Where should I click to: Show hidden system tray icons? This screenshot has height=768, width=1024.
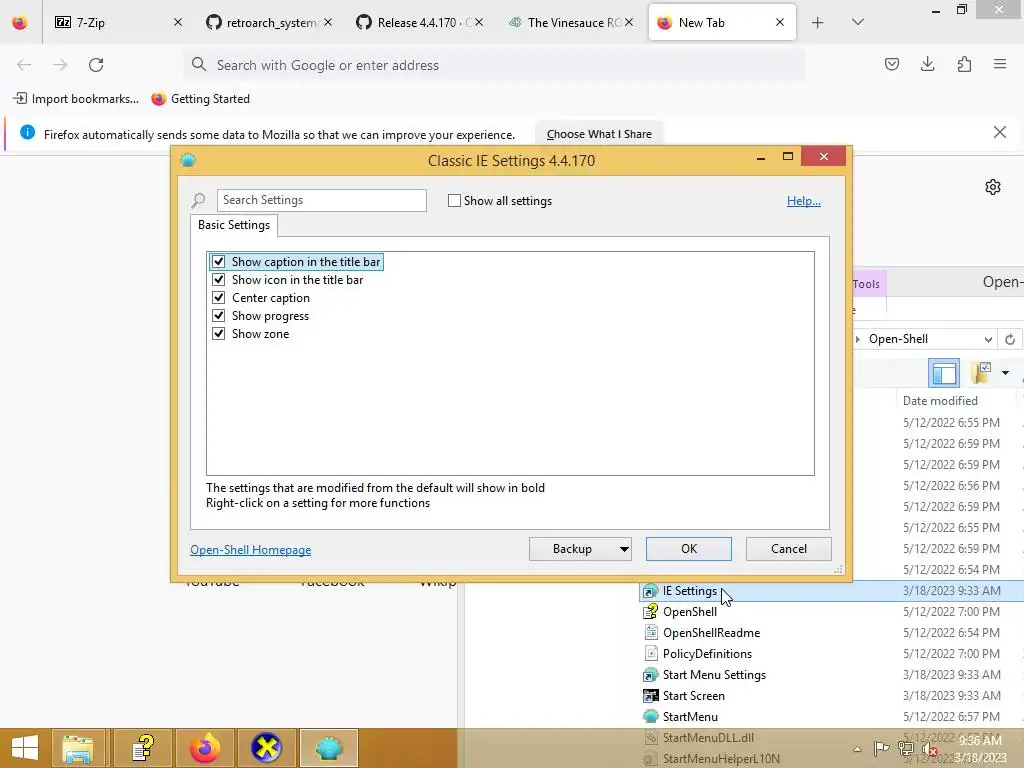tap(857, 749)
